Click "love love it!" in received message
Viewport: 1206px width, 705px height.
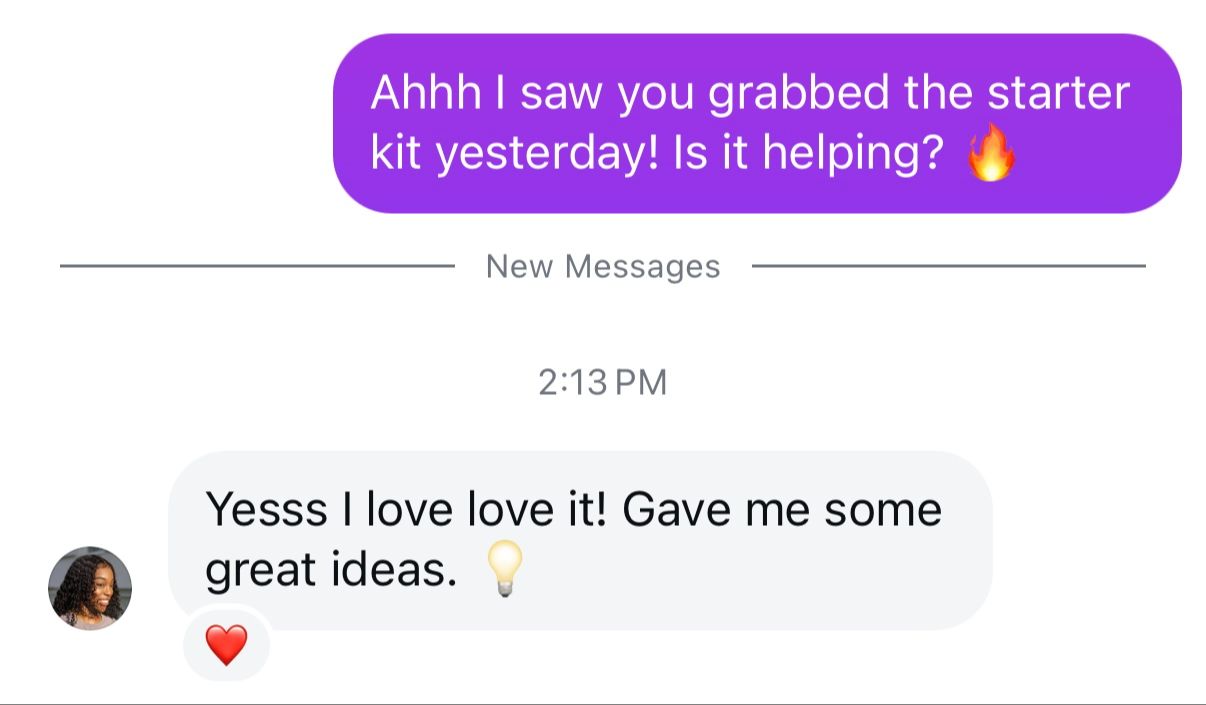pyautogui.click(x=487, y=510)
